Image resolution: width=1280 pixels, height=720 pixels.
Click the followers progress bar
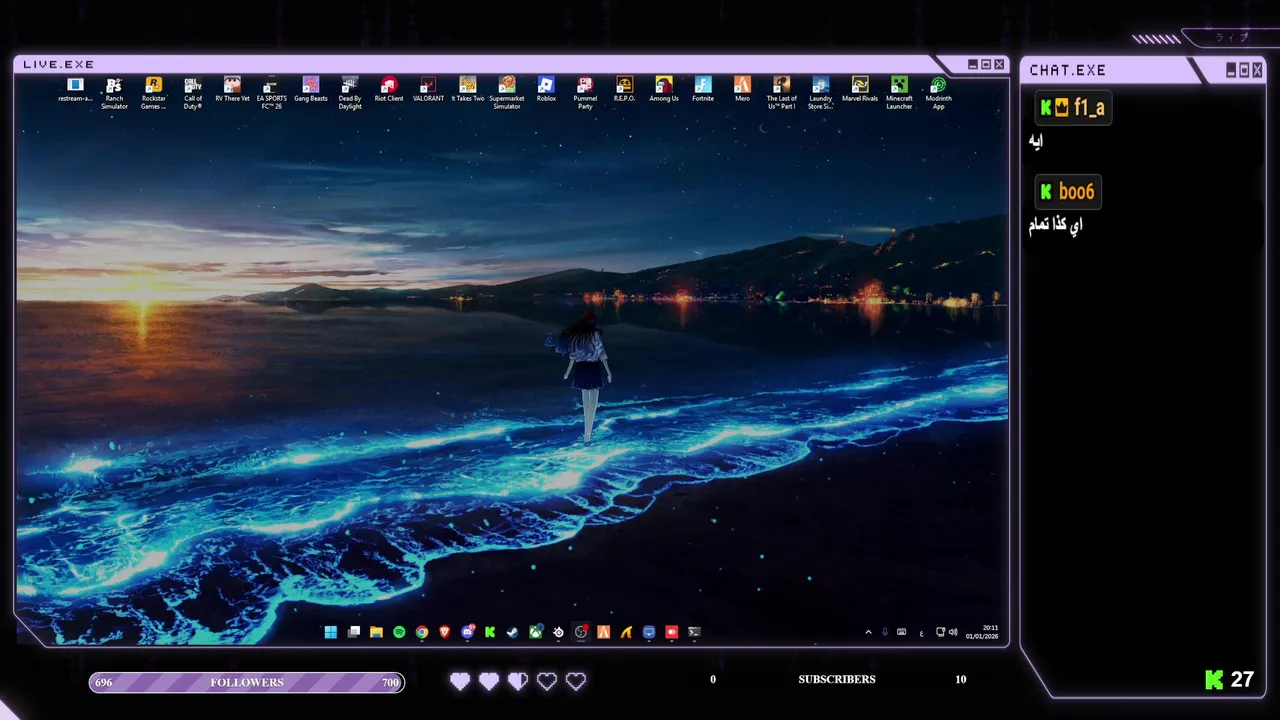(247, 682)
